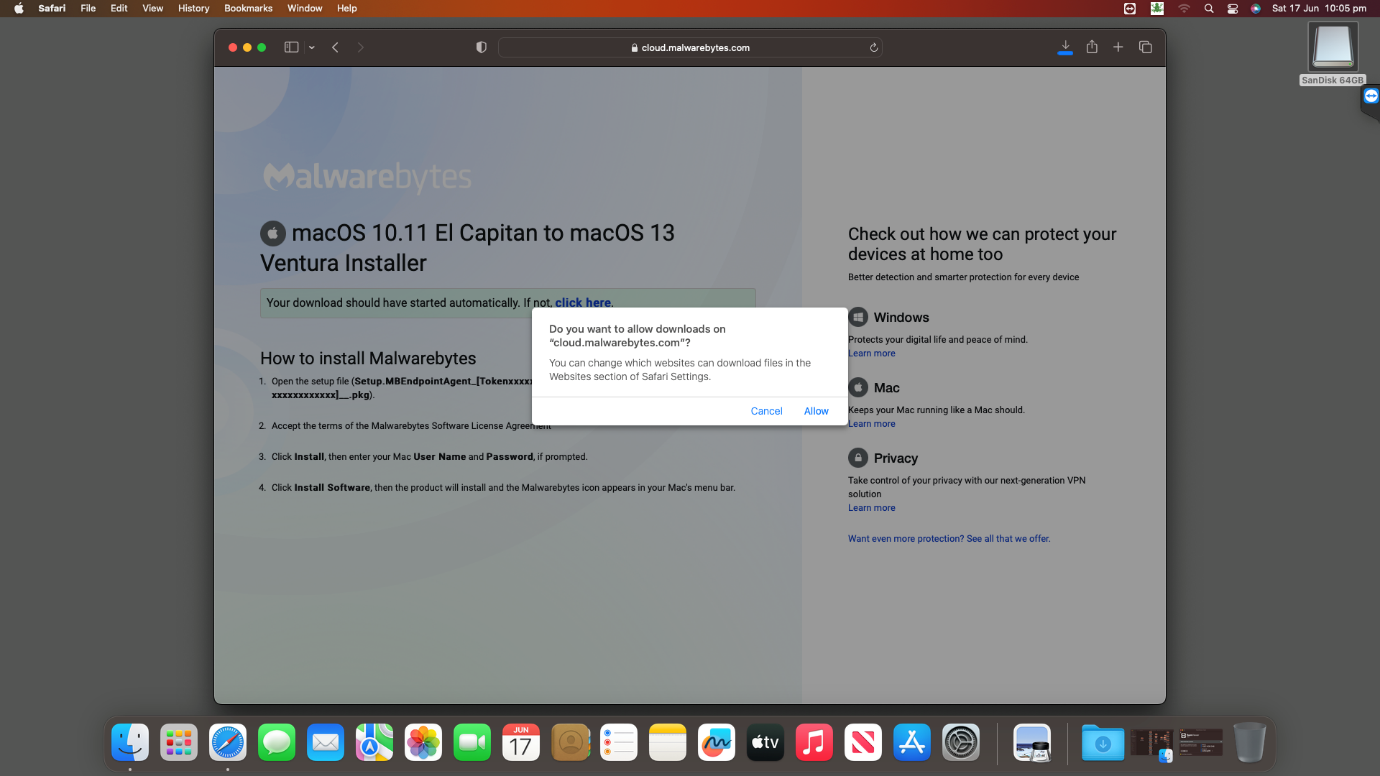
Task: Show Safari downloads
Action: [1065, 47]
